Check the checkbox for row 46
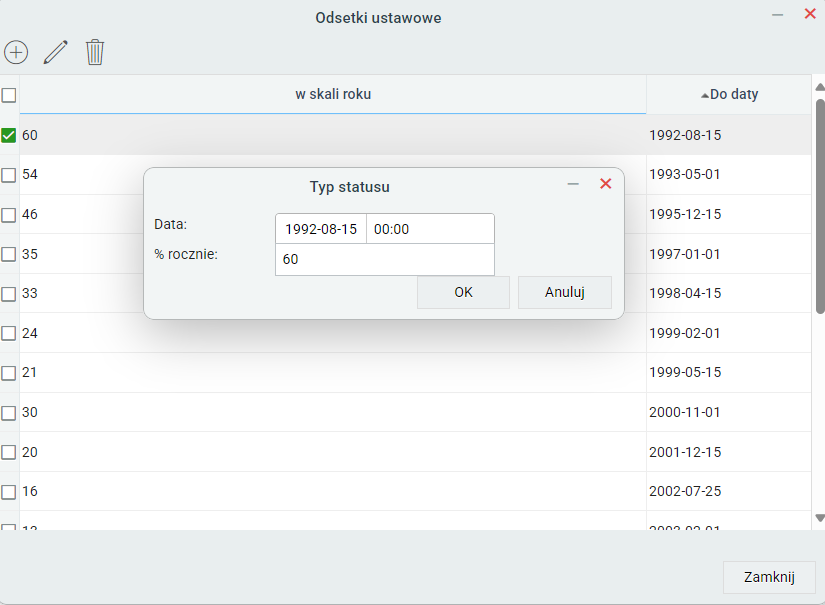Image resolution: width=825 pixels, height=605 pixels. click(x=9, y=215)
